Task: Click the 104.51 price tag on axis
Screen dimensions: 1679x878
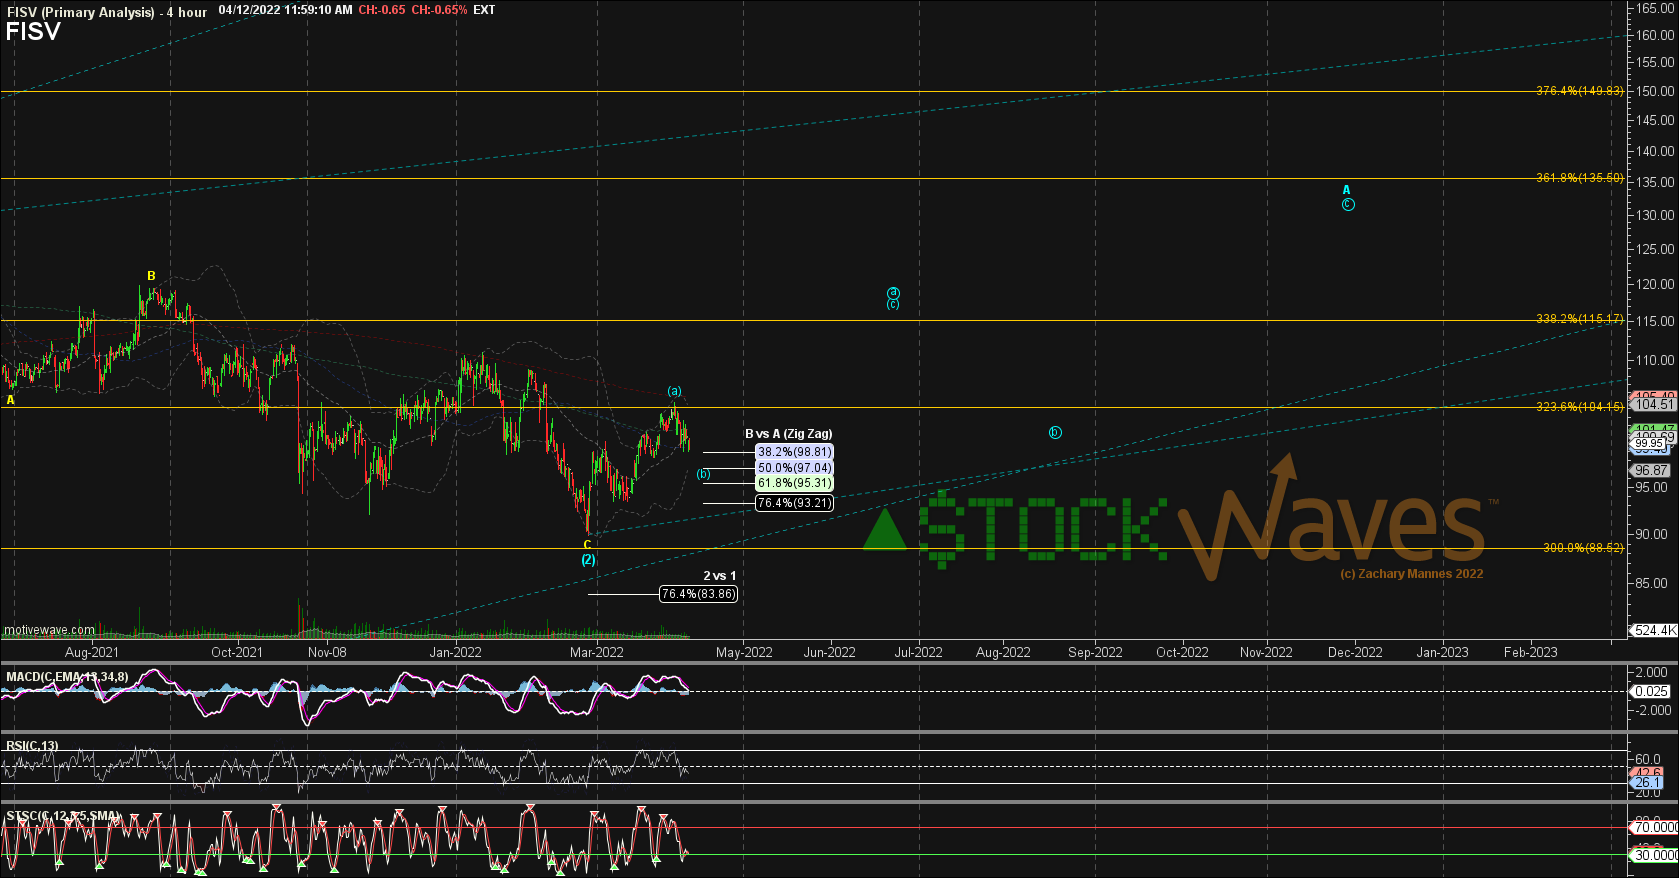Action: (x=1653, y=405)
